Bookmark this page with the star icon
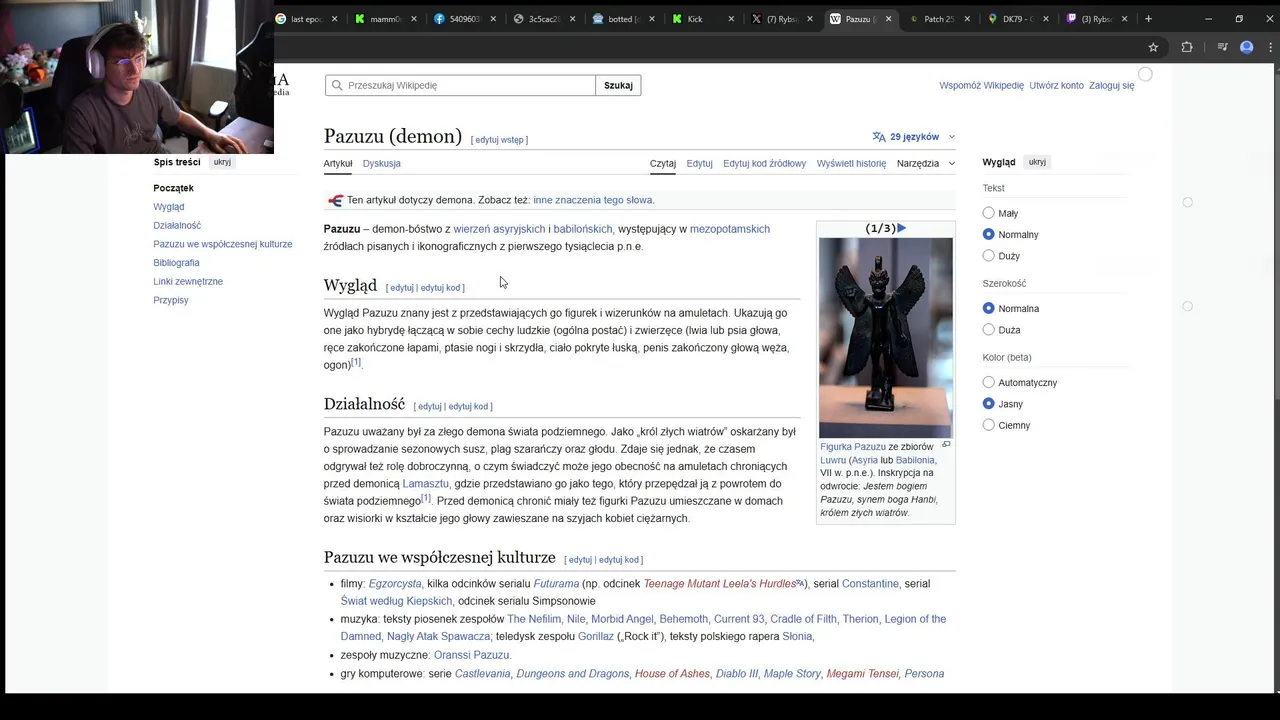 [1153, 47]
